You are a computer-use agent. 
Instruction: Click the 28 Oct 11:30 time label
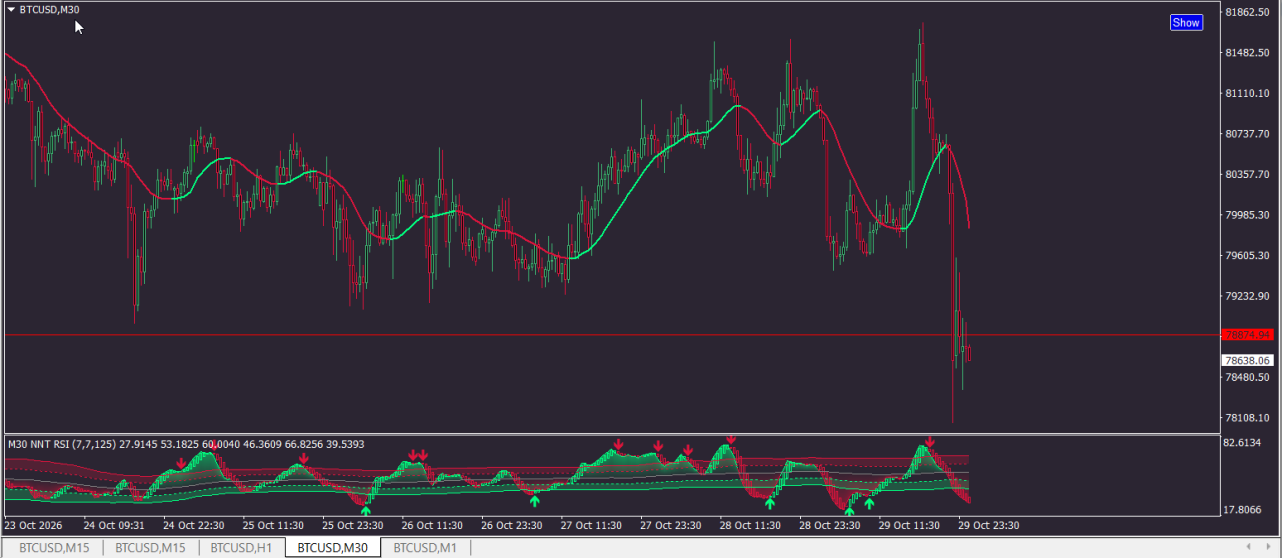coord(750,524)
